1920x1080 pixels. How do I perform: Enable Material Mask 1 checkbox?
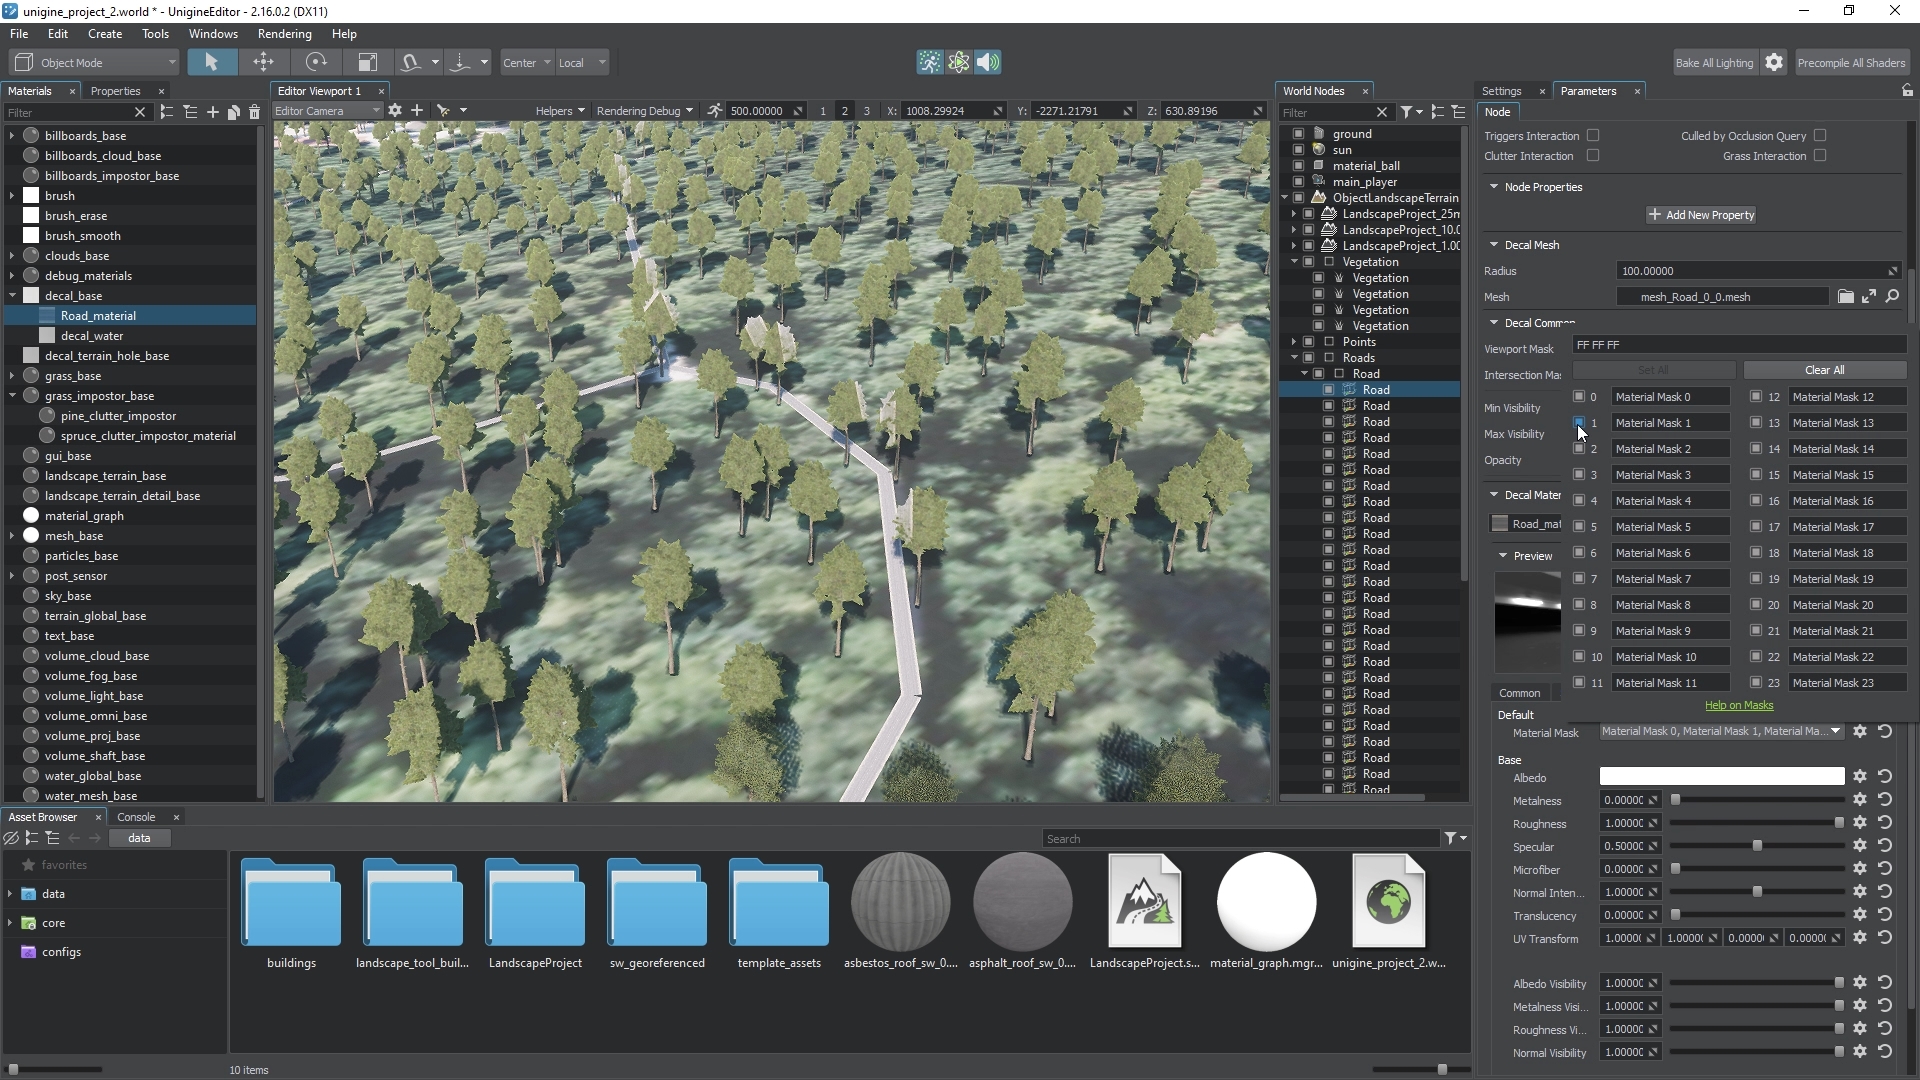pyautogui.click(x=1579, y=423)
